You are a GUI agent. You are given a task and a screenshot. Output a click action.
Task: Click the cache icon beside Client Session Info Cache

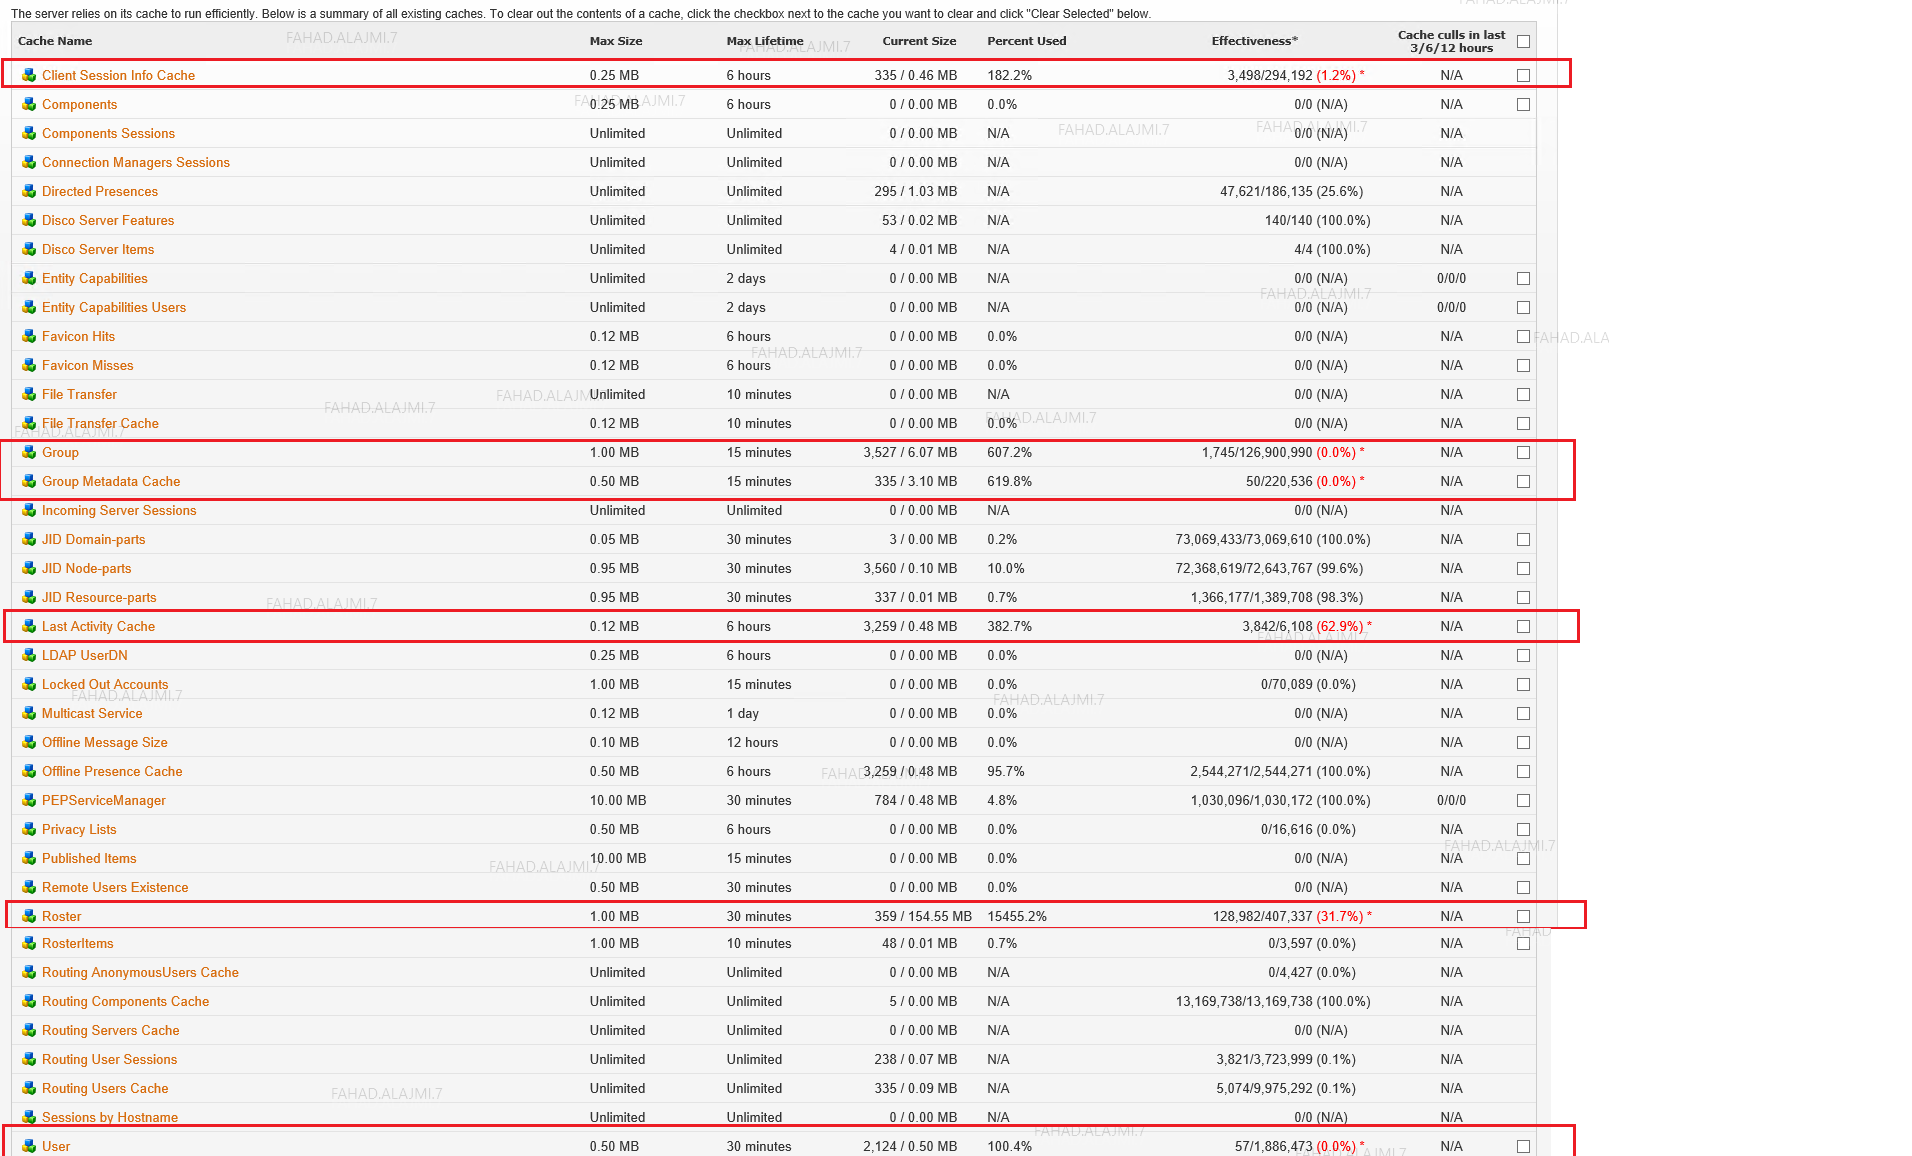point(29,75)
